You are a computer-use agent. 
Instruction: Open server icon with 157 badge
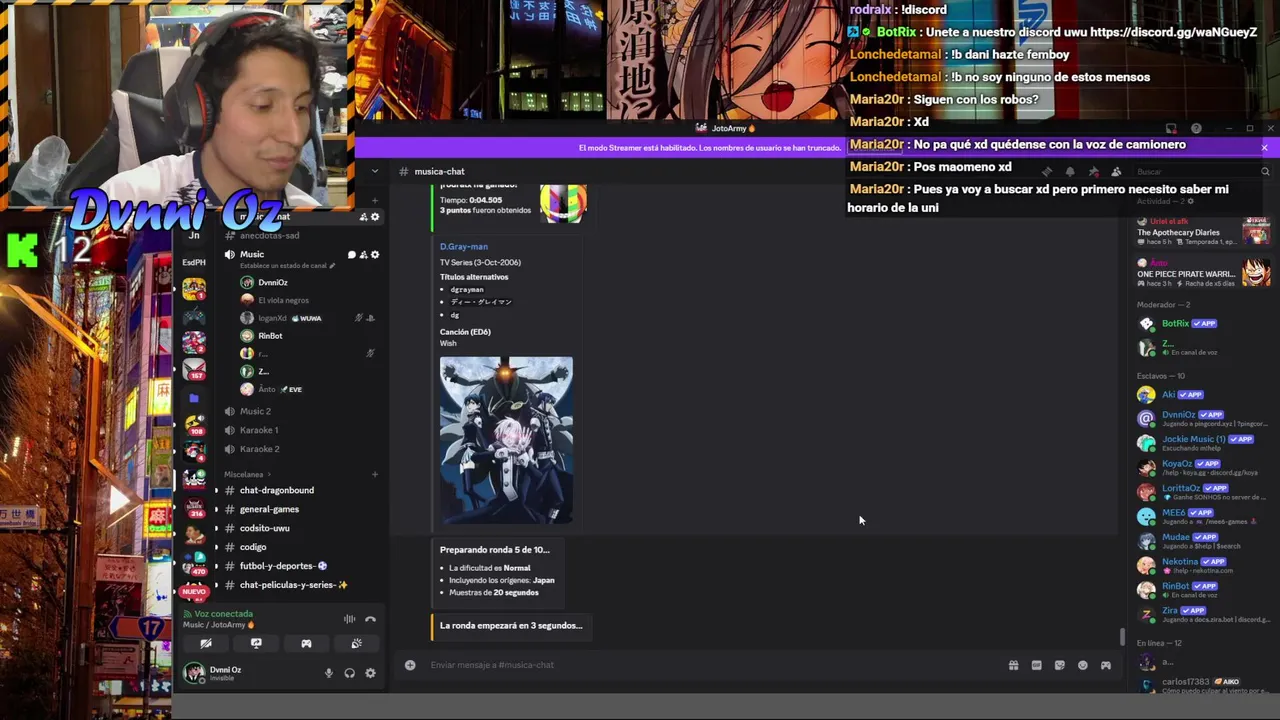[194, 369]
